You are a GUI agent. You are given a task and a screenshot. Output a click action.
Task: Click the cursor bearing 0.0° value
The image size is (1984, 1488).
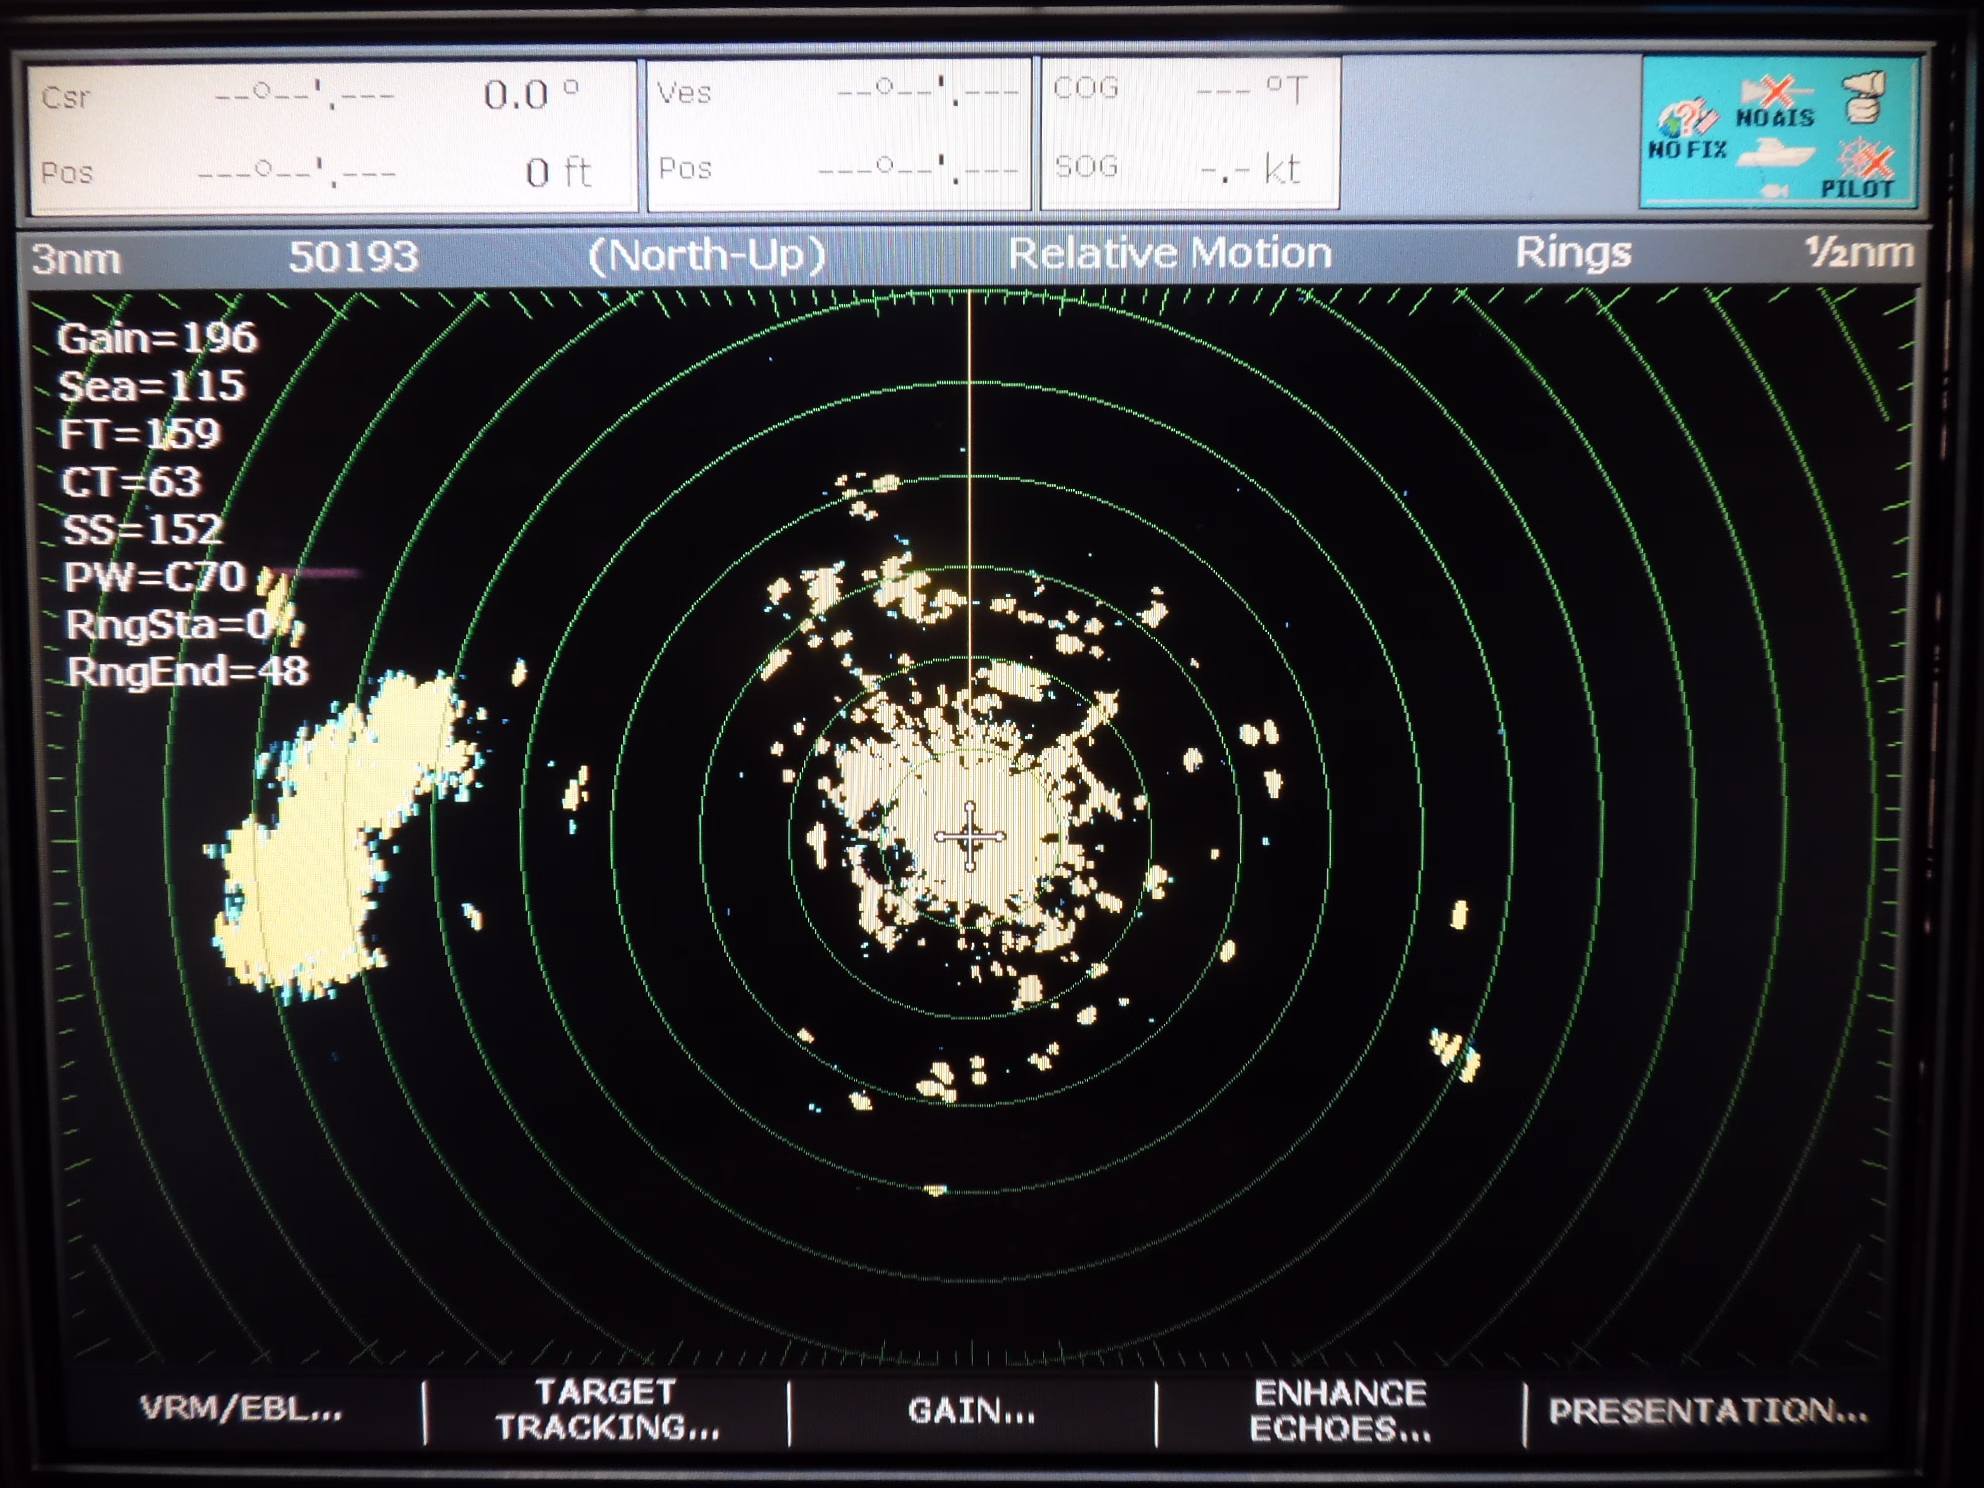(x=531, y=95)
